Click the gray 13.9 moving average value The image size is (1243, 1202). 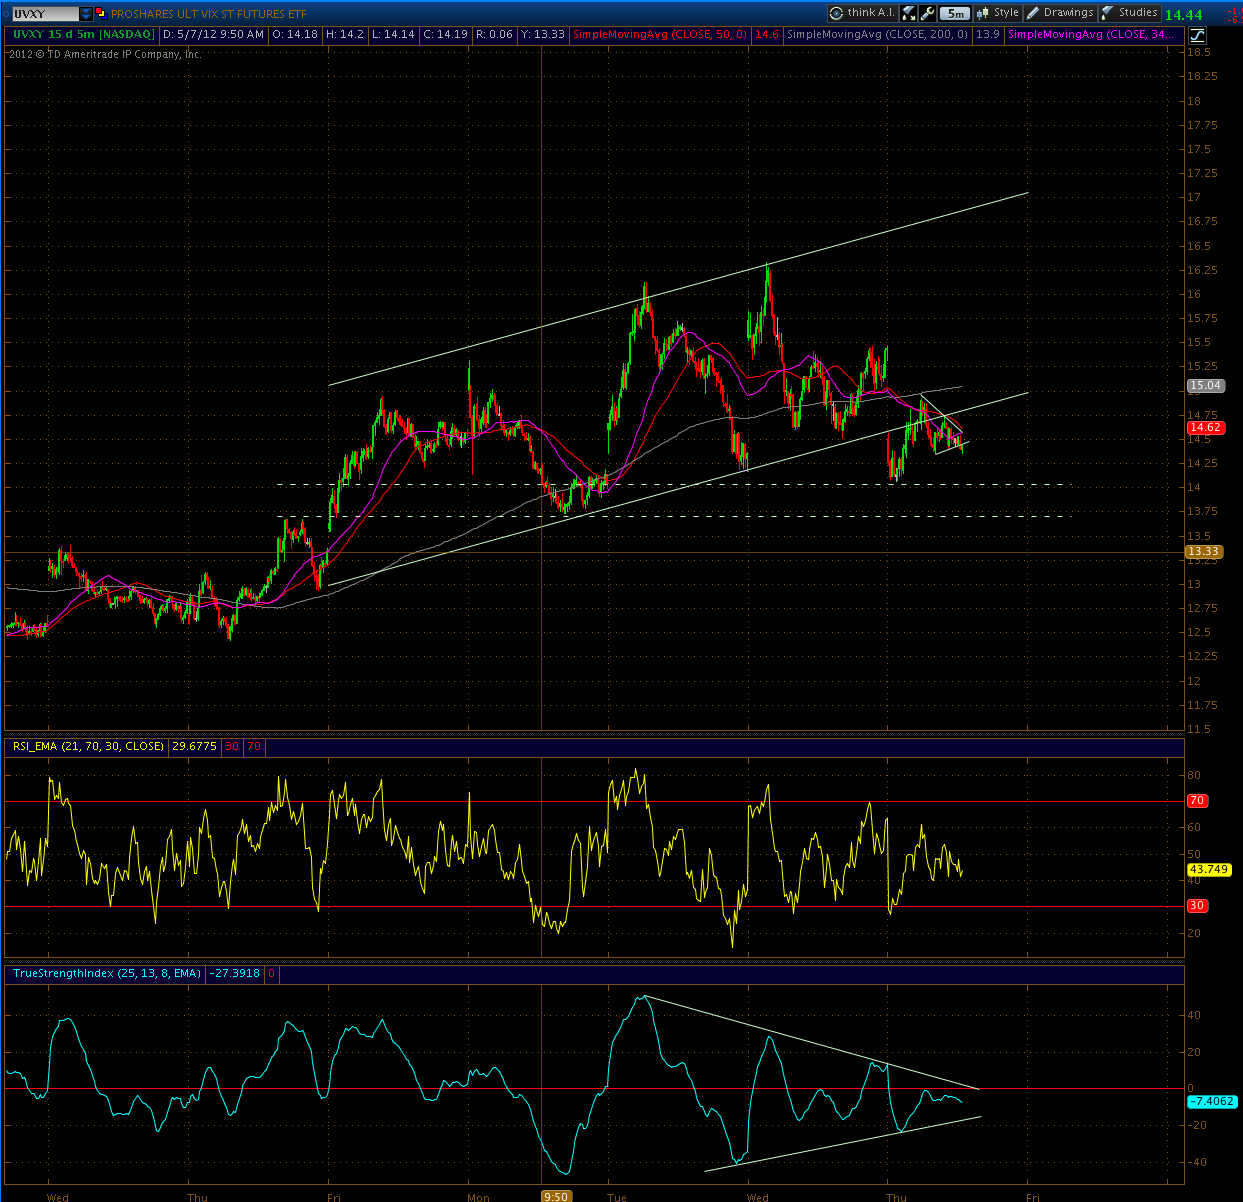pos(987,34)
